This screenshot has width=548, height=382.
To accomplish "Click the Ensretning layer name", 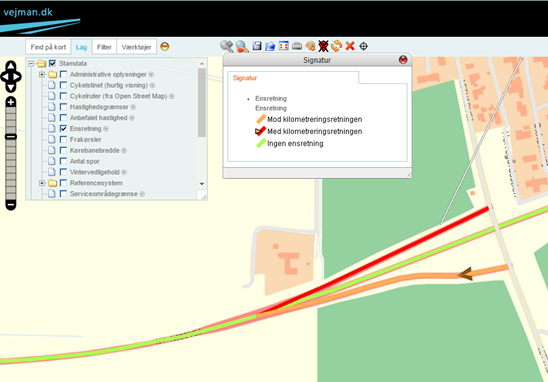I will (86, 129).
